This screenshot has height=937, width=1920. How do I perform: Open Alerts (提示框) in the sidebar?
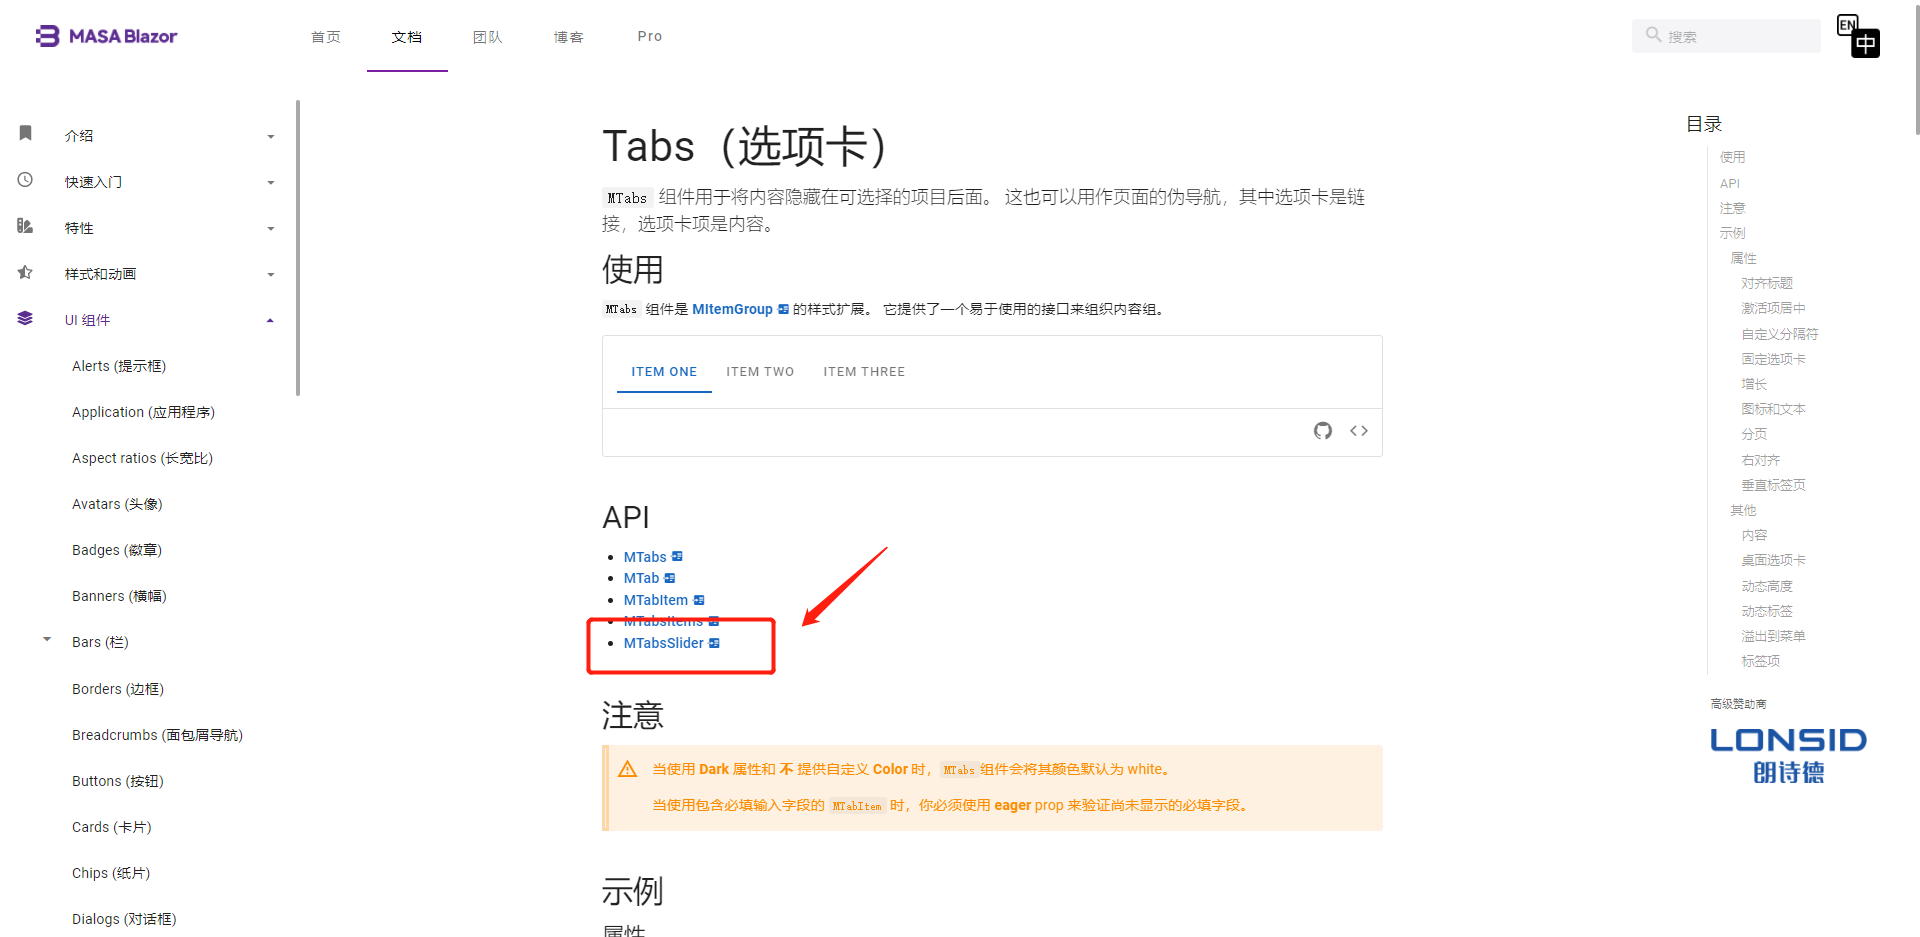tap(119, 366)
